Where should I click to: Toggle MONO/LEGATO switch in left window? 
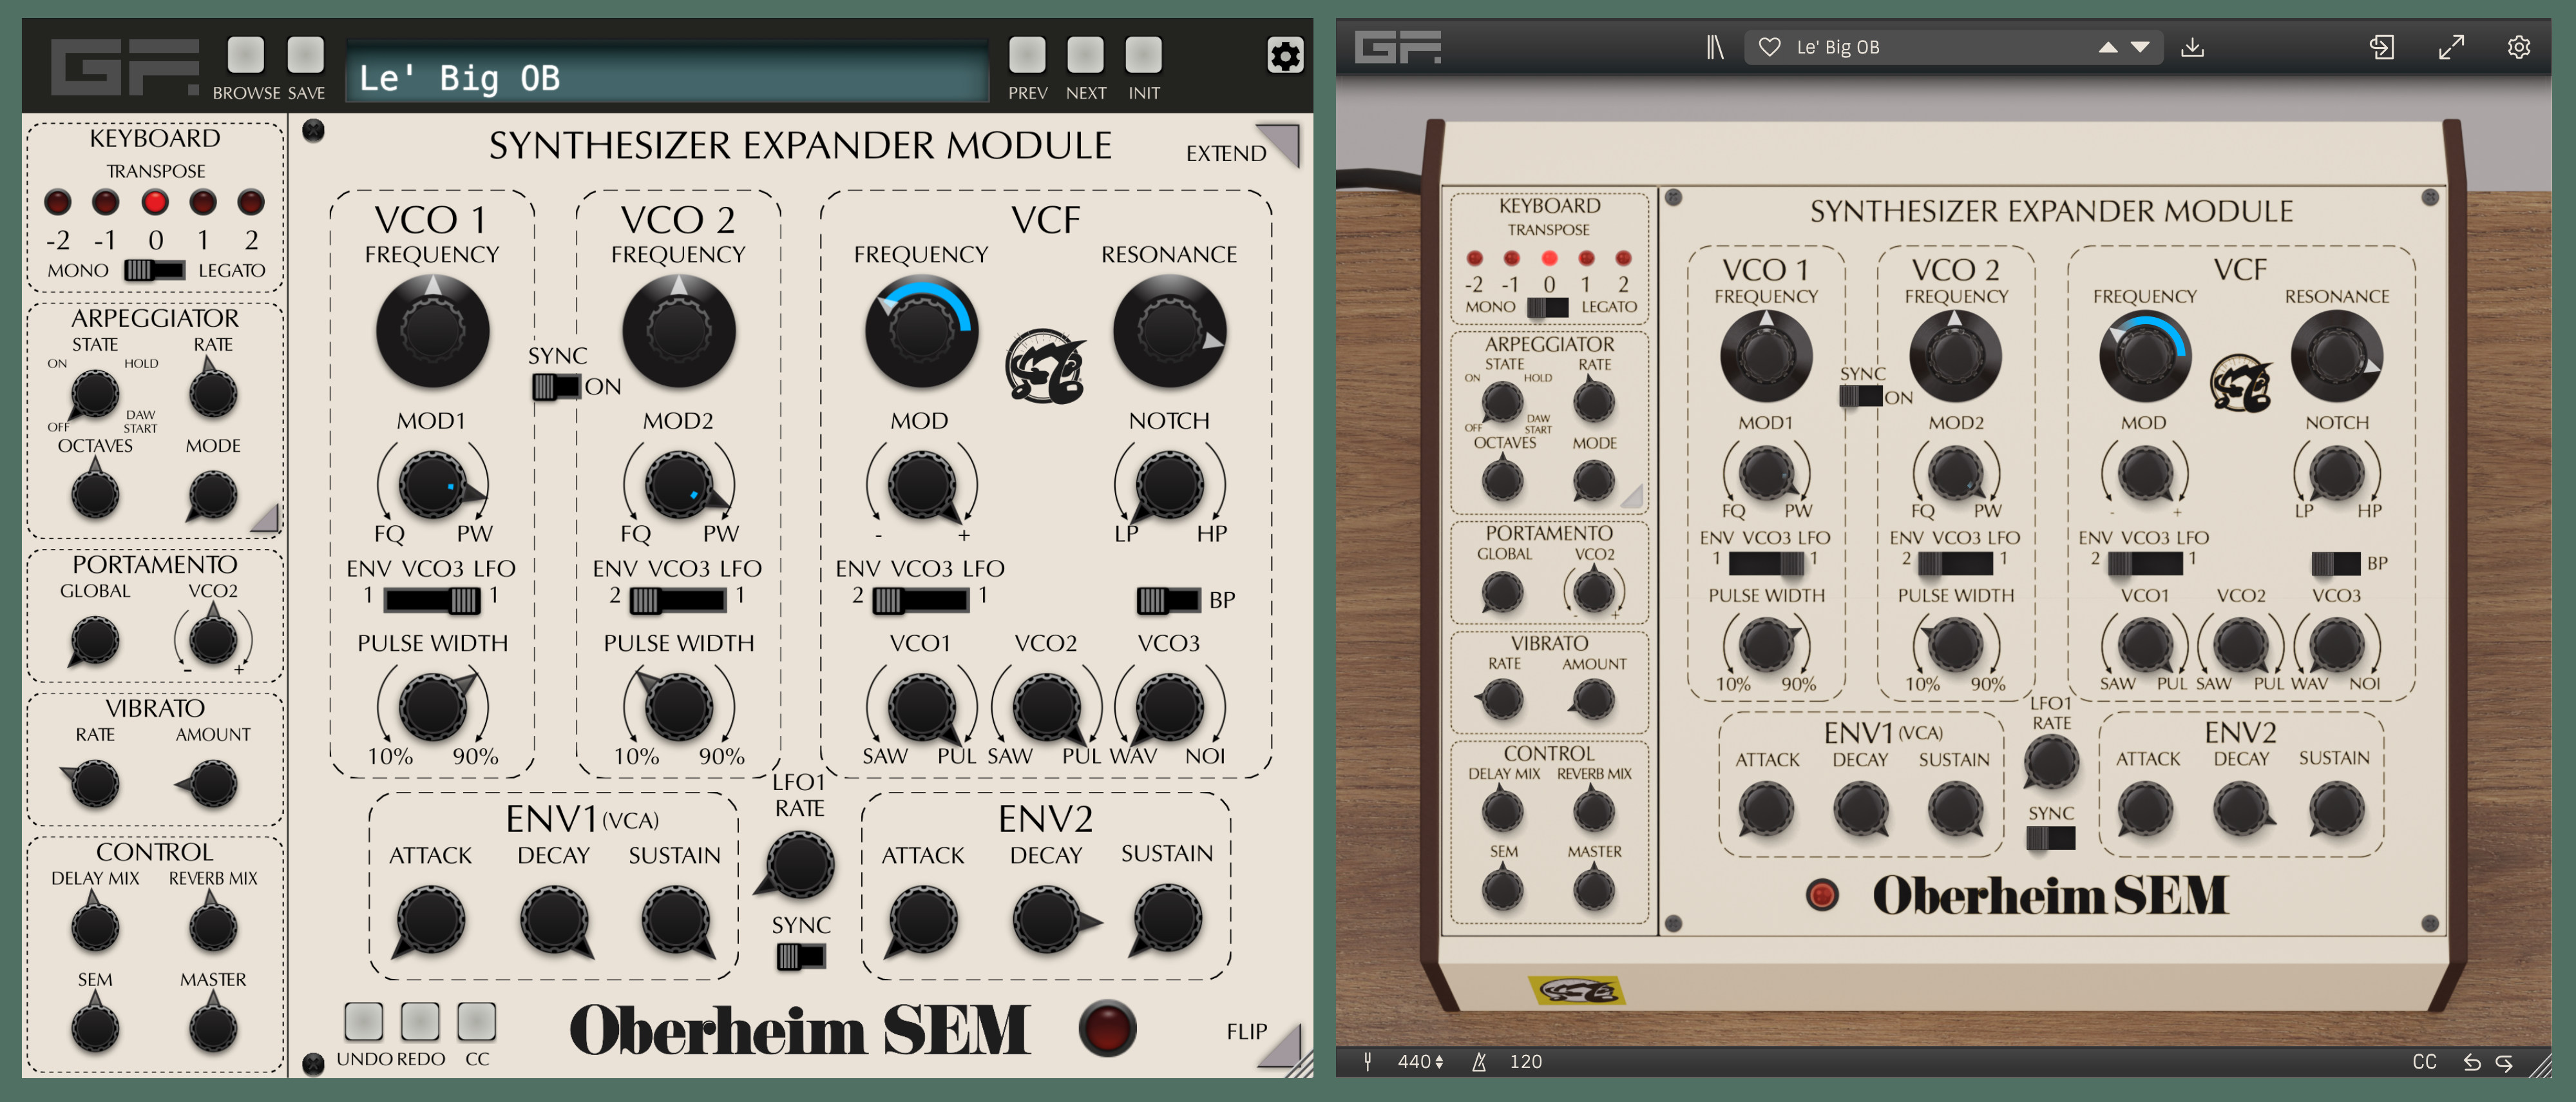pyautogui.click(x=154, y=270)
